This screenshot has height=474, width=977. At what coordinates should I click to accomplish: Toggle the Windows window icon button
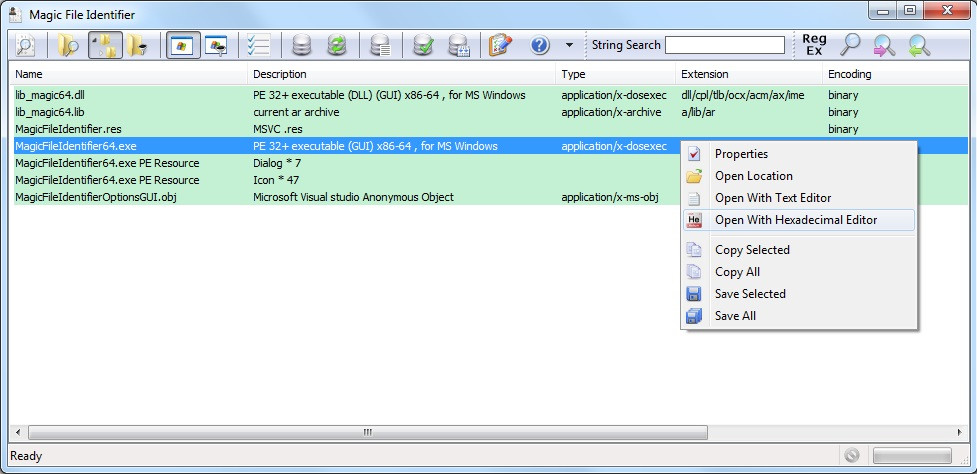point(183,45)
